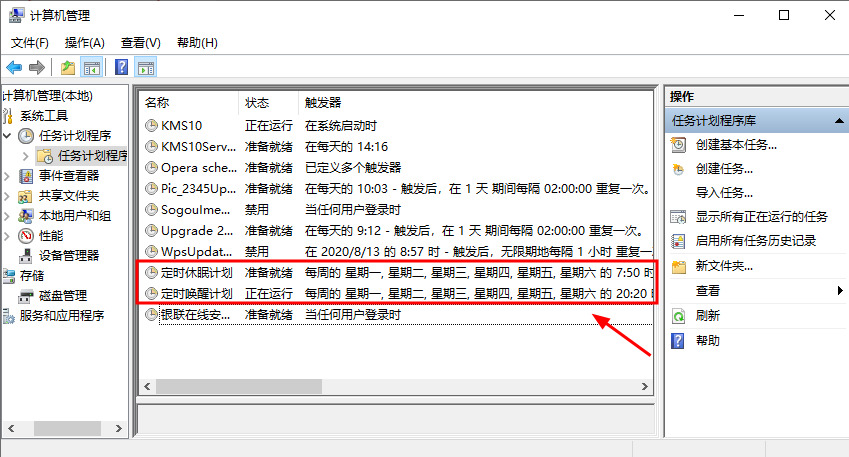Expand the 任务计划程序库 tree node
Viewport: 849px width, 457px height.
click(25, 156)
